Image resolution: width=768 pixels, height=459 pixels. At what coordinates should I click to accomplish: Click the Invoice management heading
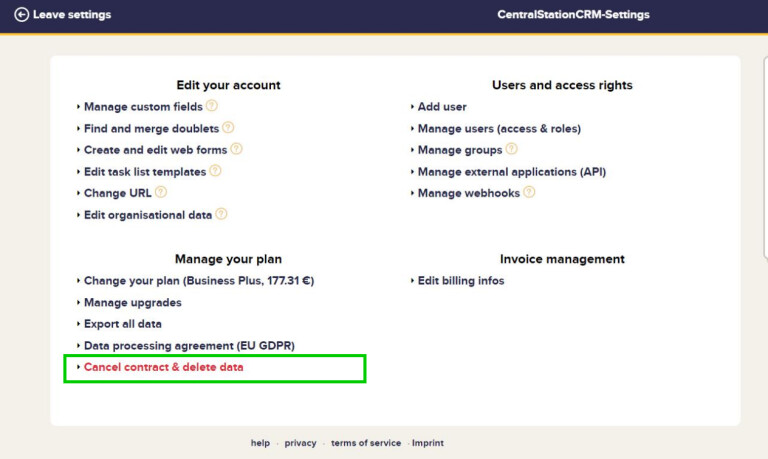point(562,259)
